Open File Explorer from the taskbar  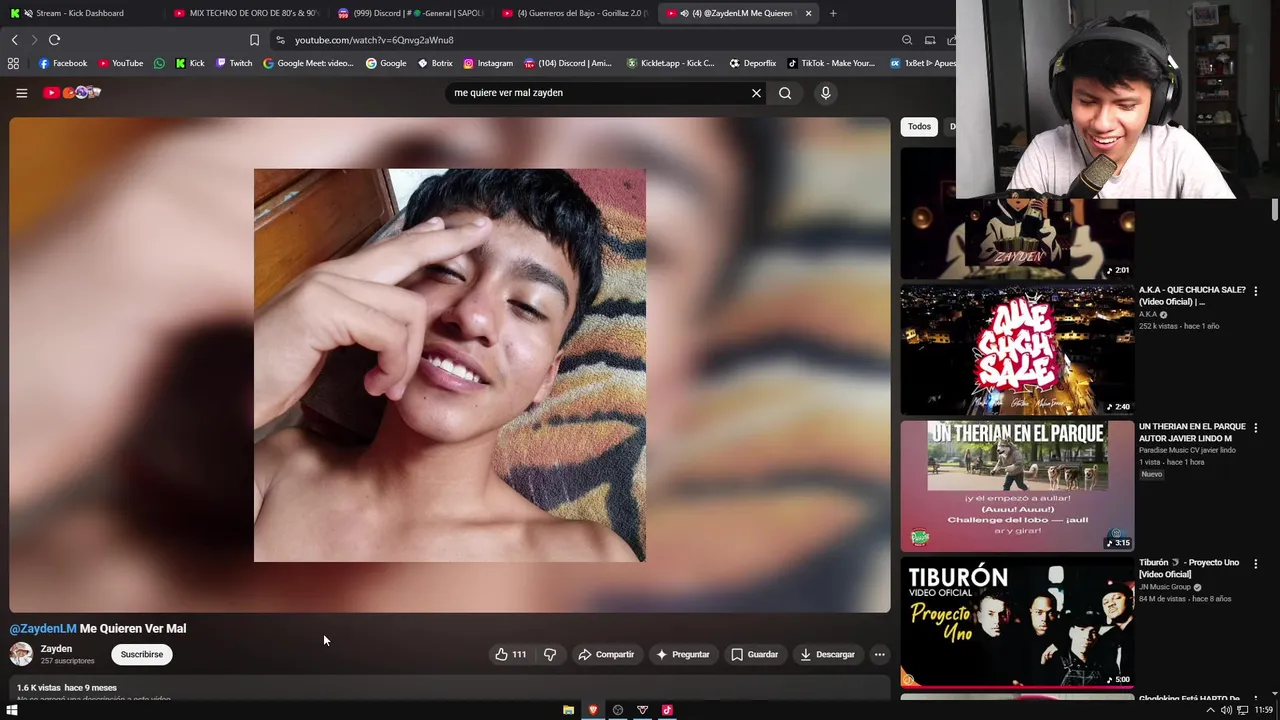(x=568, y=710)
